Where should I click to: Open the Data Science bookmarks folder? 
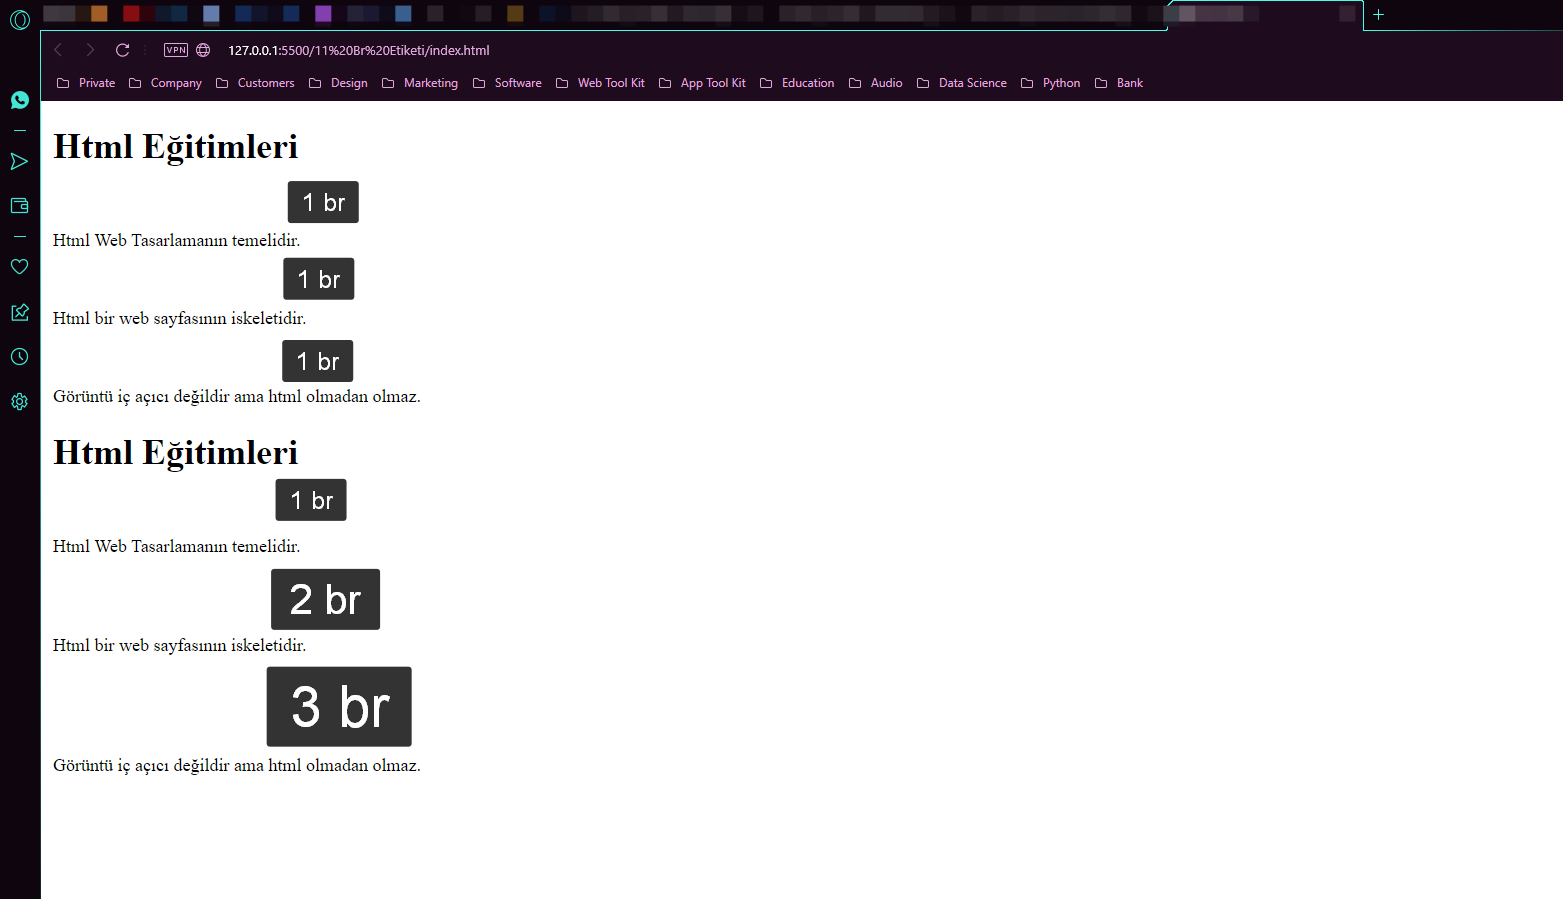(973, 83)
